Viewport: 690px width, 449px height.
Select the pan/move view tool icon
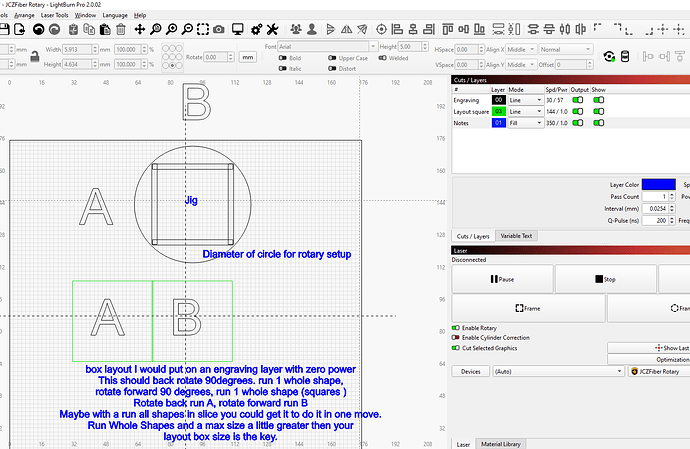[139, 29]
